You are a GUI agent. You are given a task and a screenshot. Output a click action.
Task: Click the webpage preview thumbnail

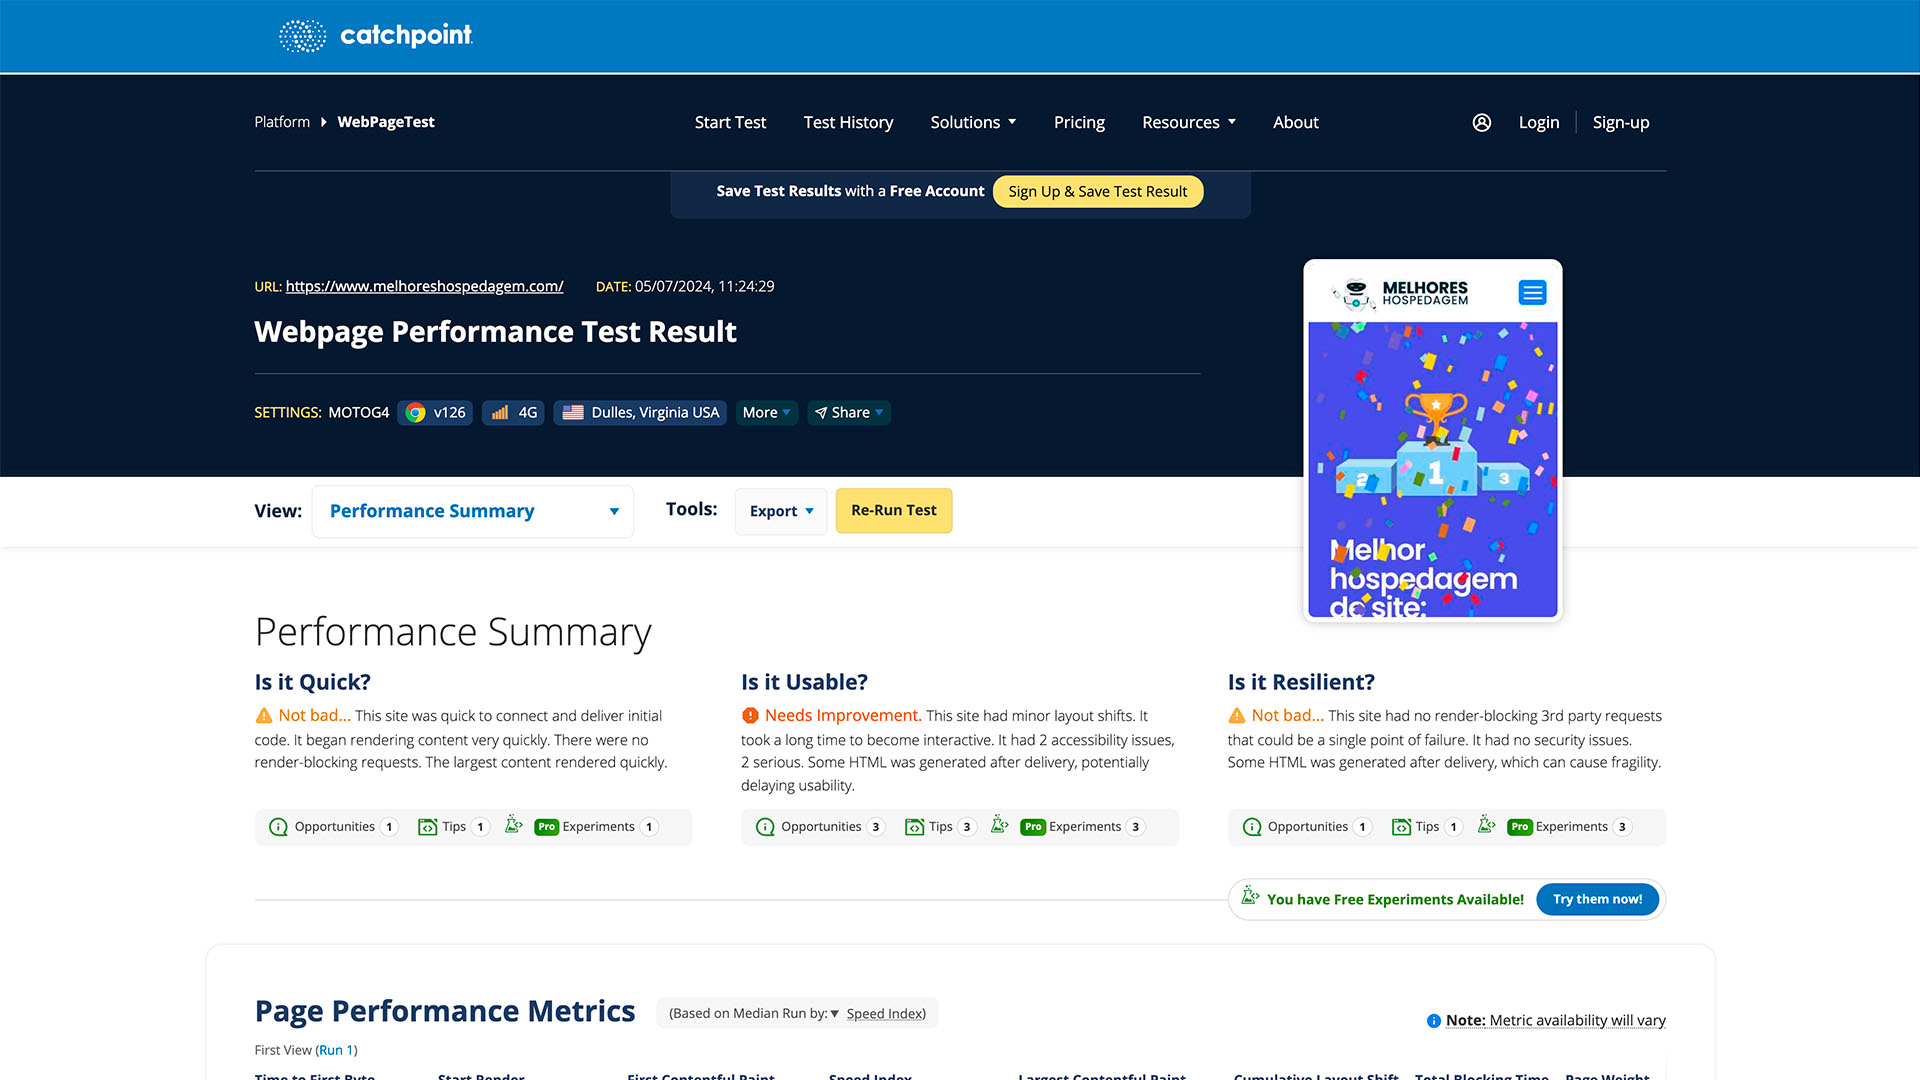[x=1432, y=442]
